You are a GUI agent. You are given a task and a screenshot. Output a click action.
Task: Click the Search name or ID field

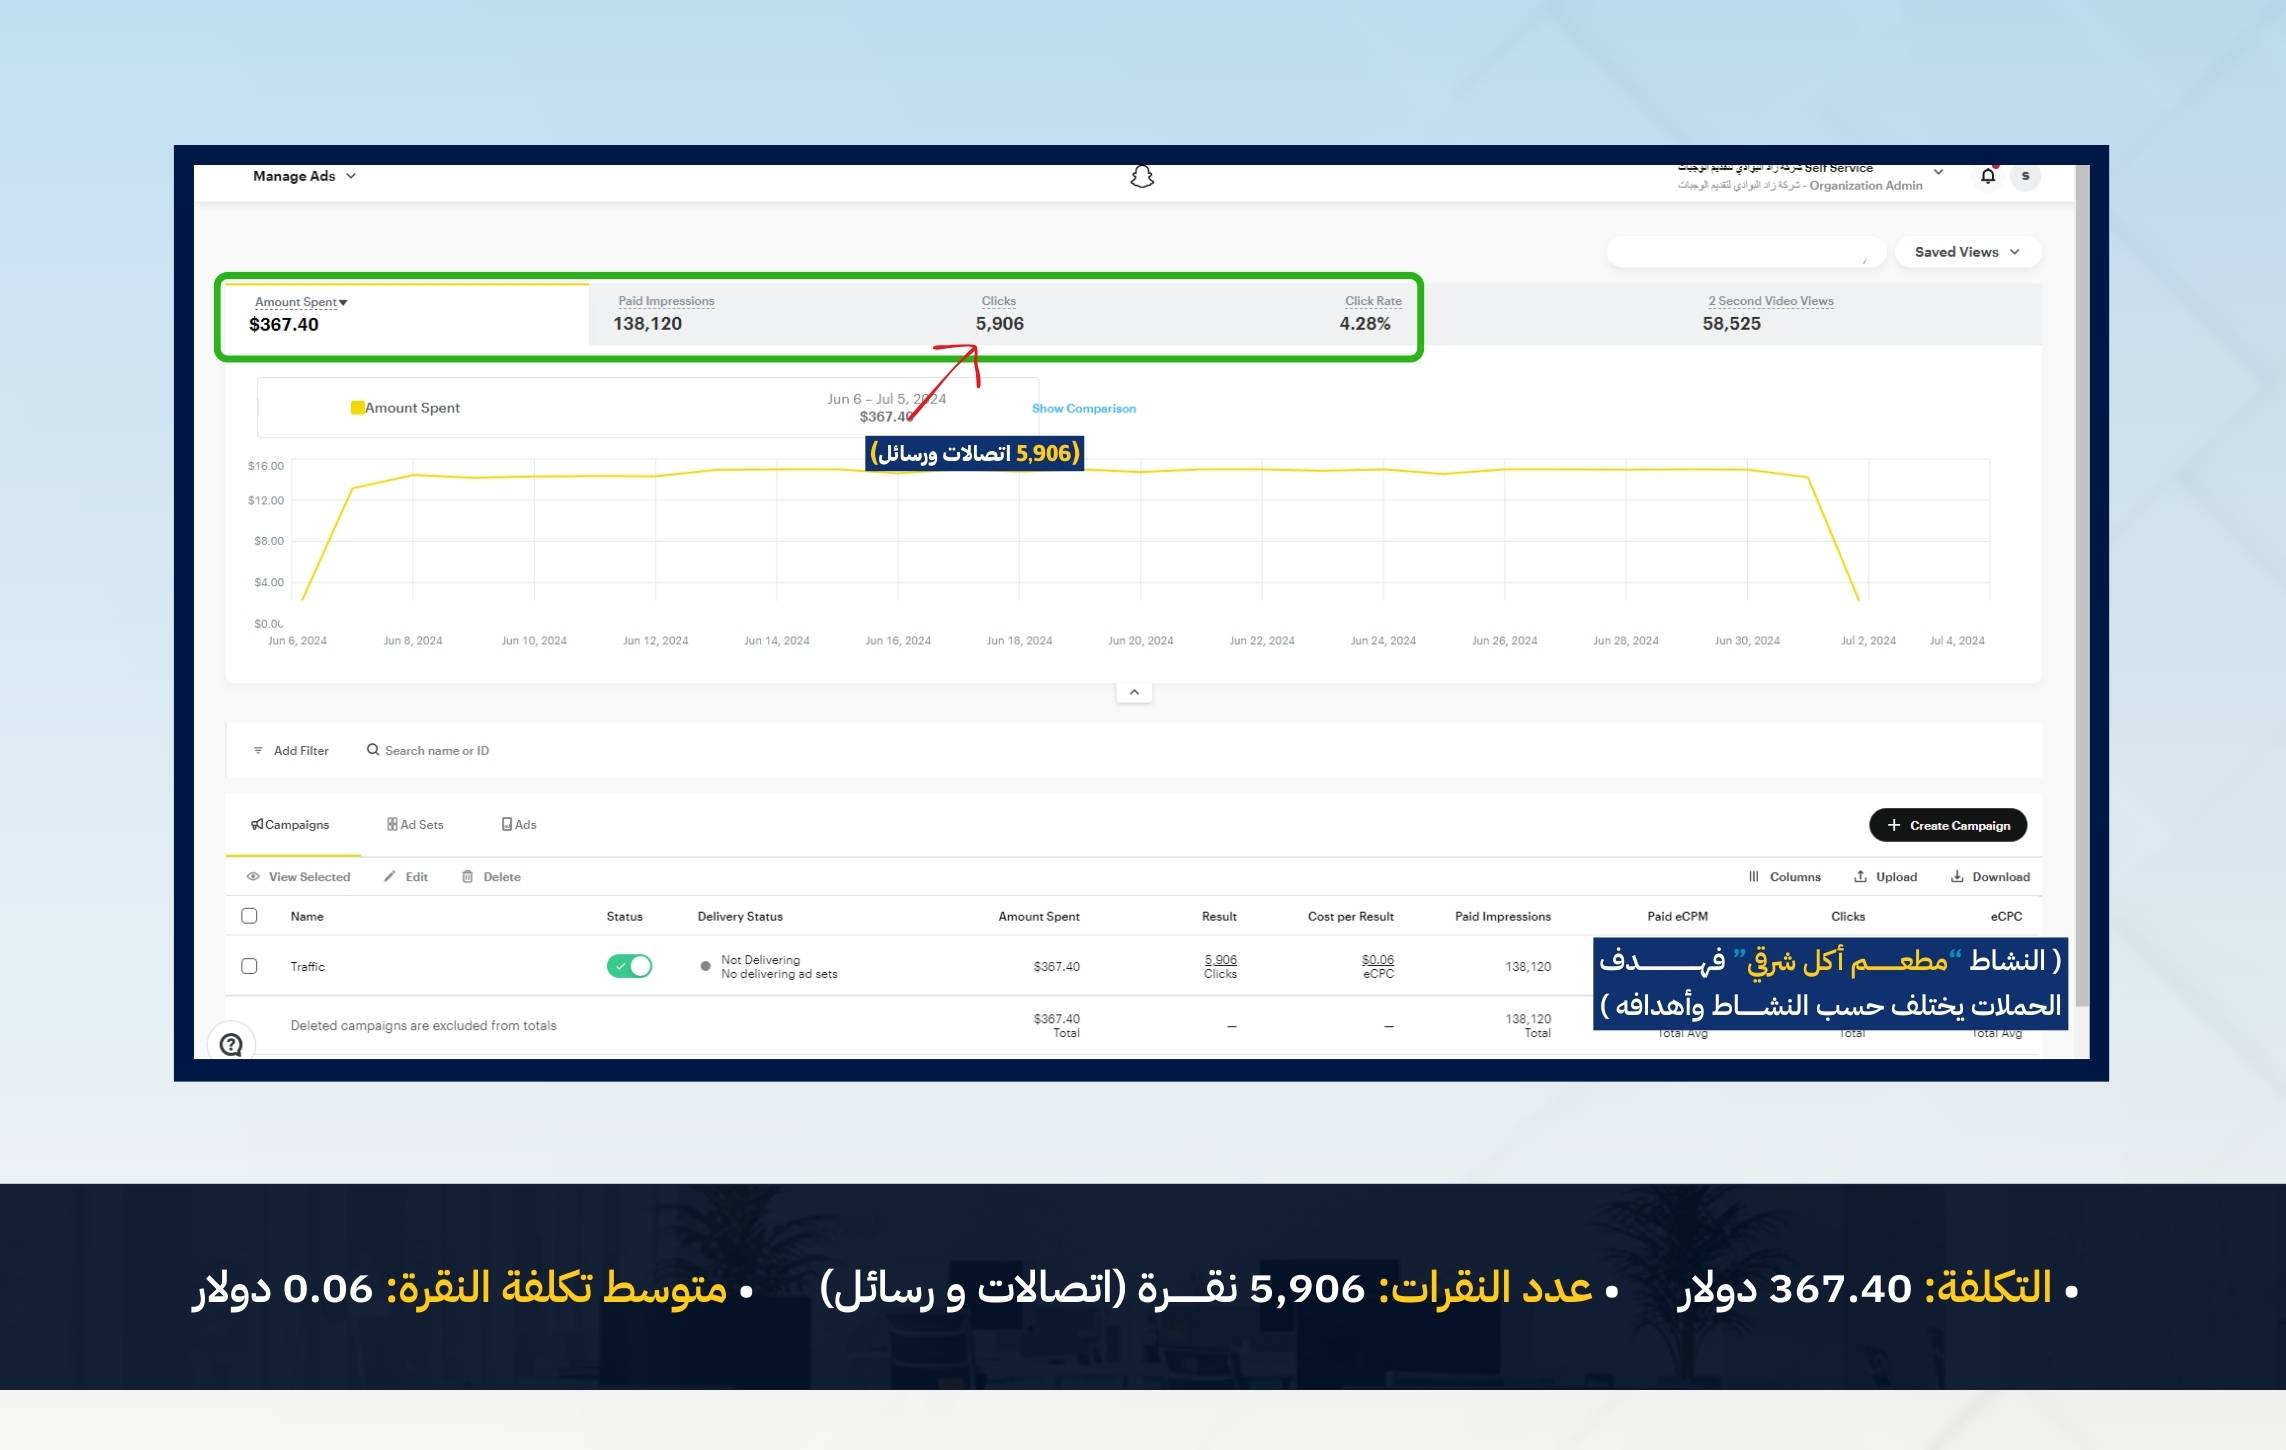(x=437, y=751)
